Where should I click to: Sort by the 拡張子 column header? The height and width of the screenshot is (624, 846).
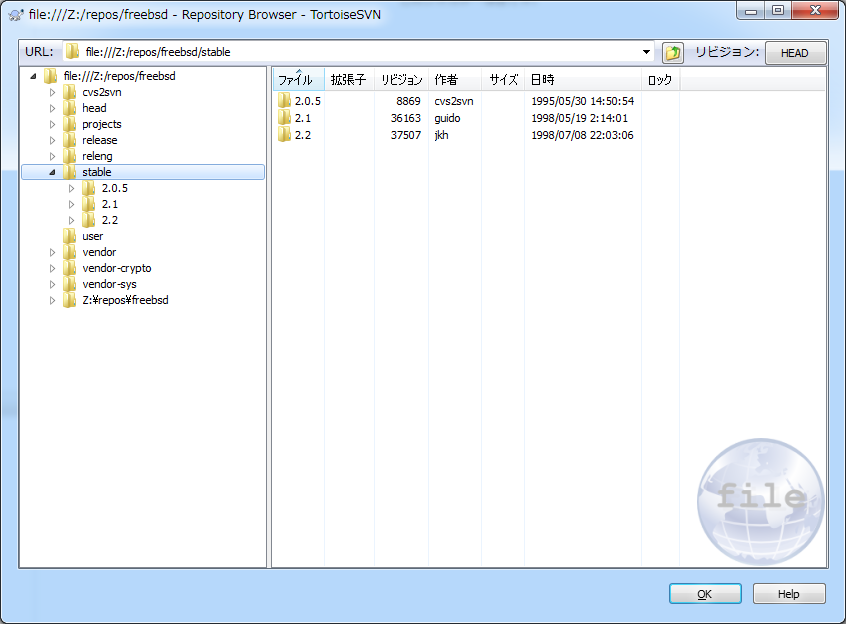[x=349, y=80]
